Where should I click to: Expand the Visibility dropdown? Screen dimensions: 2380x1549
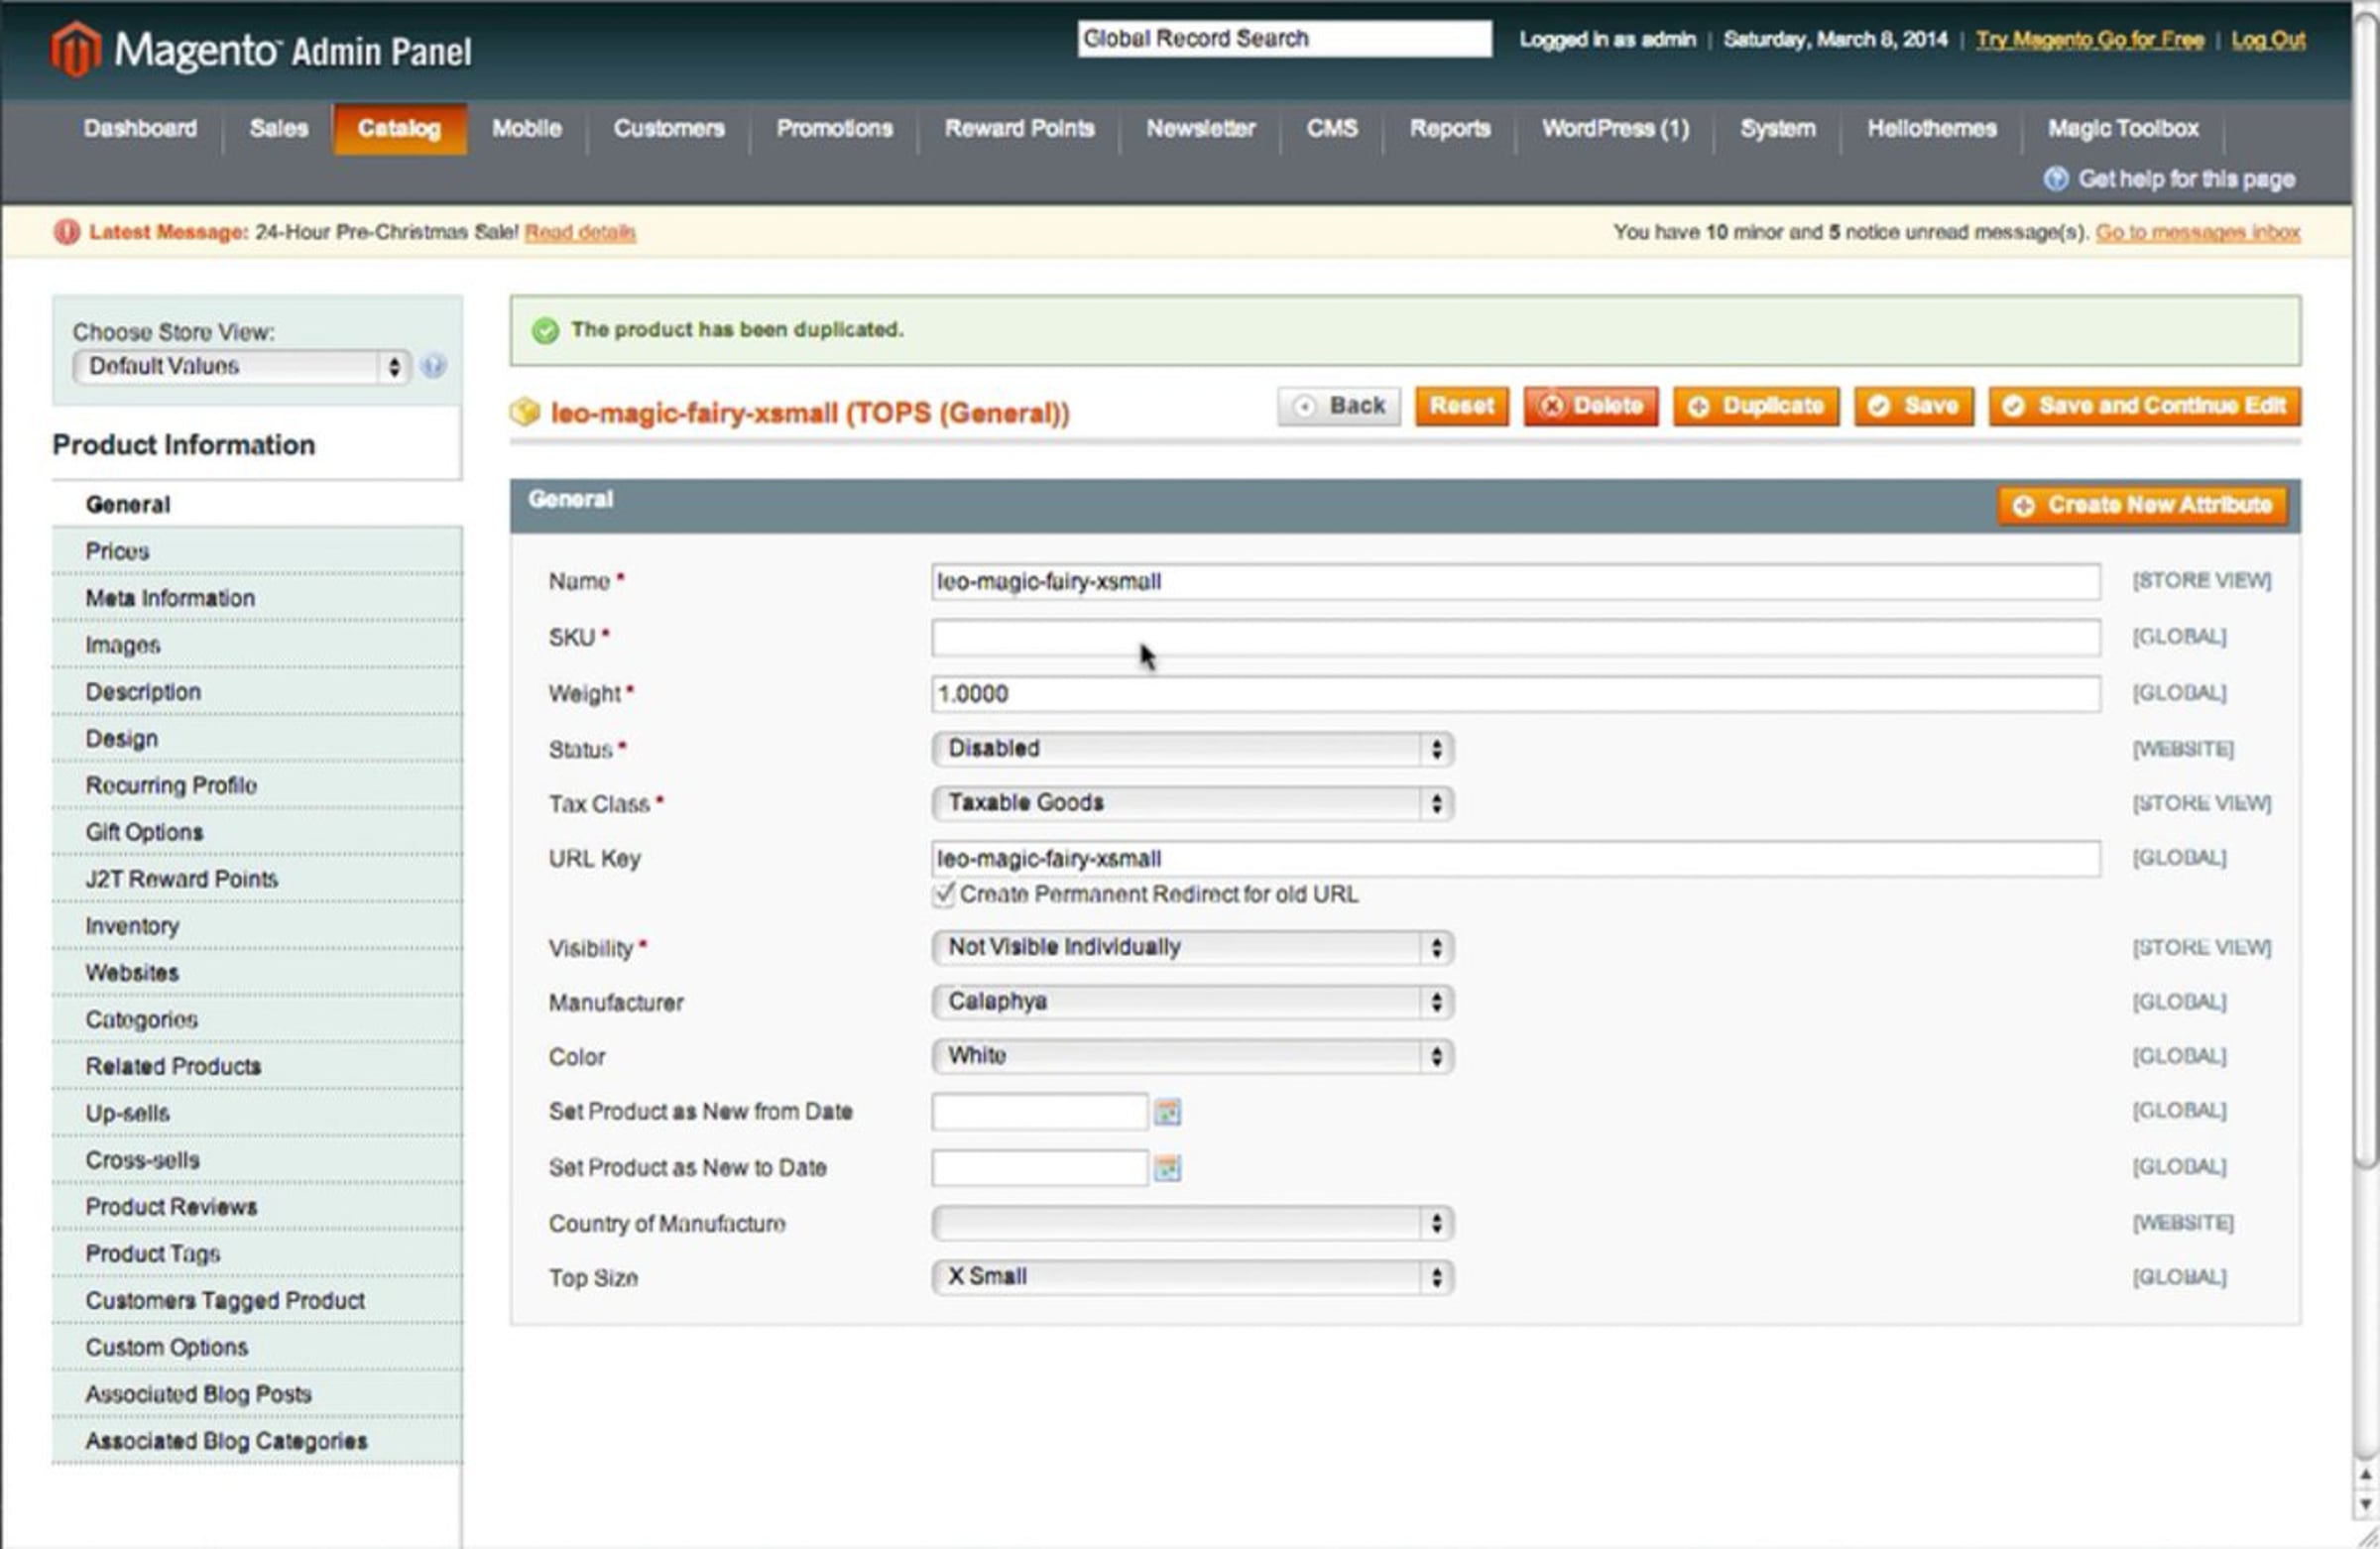tap(1192, 947)
